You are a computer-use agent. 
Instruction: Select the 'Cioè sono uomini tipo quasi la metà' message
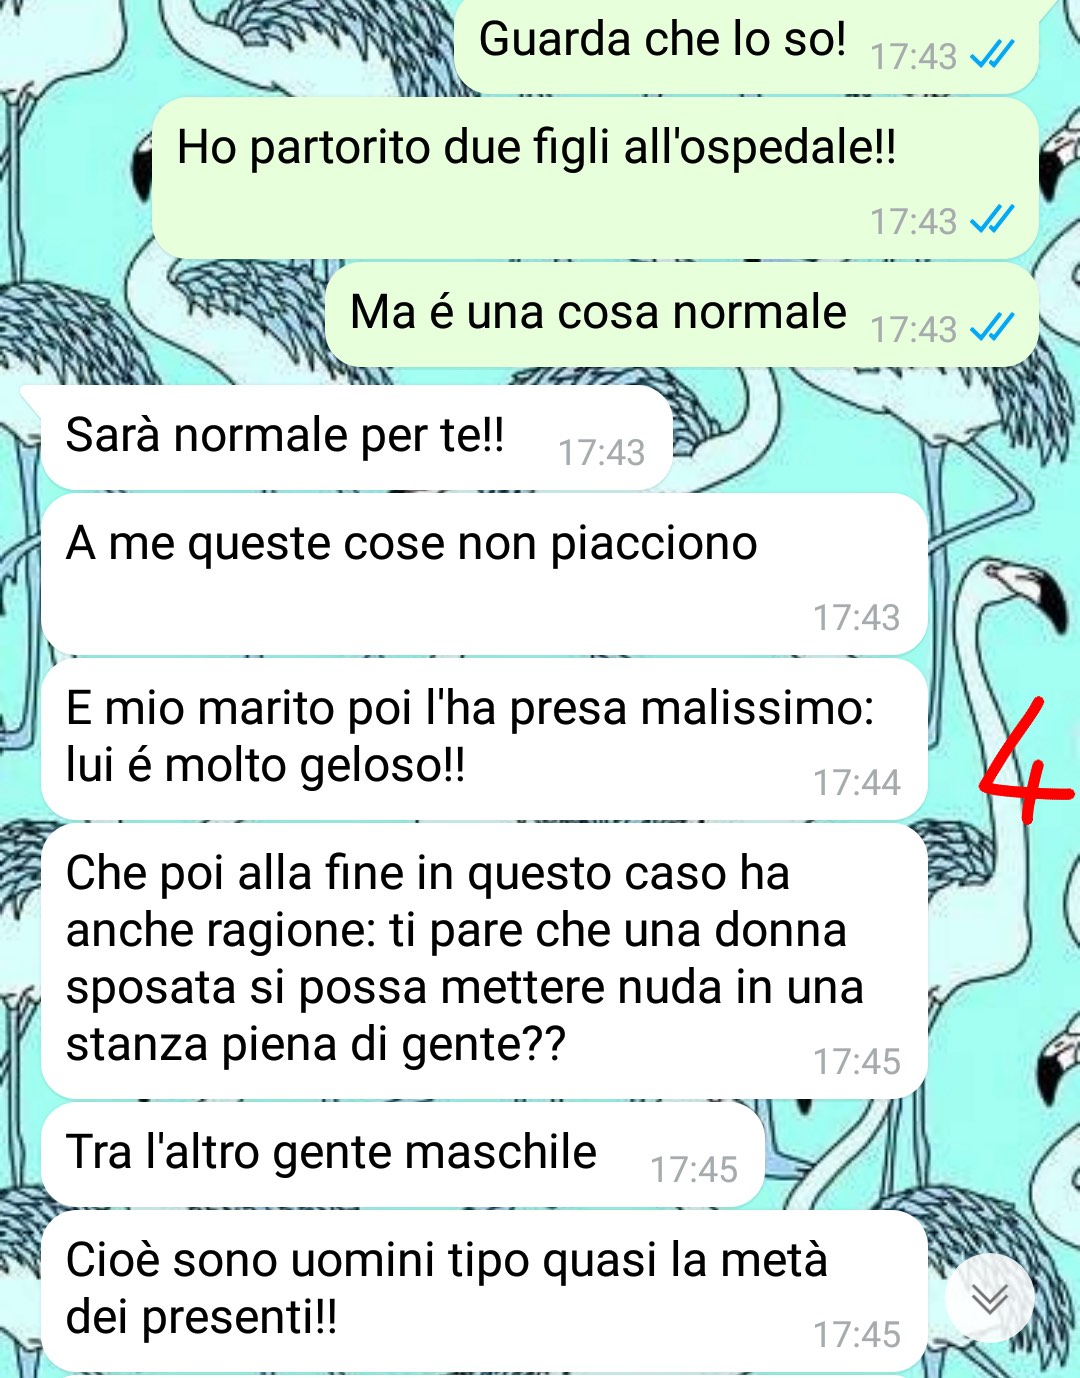coord(484,1291)
